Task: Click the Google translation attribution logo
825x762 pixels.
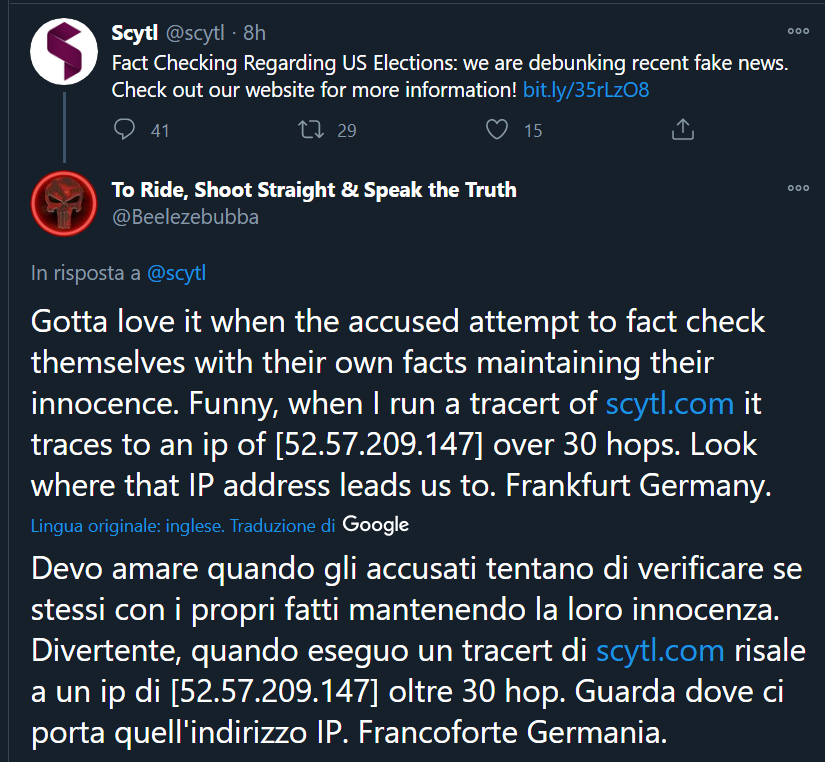Action: coord(375,524)
